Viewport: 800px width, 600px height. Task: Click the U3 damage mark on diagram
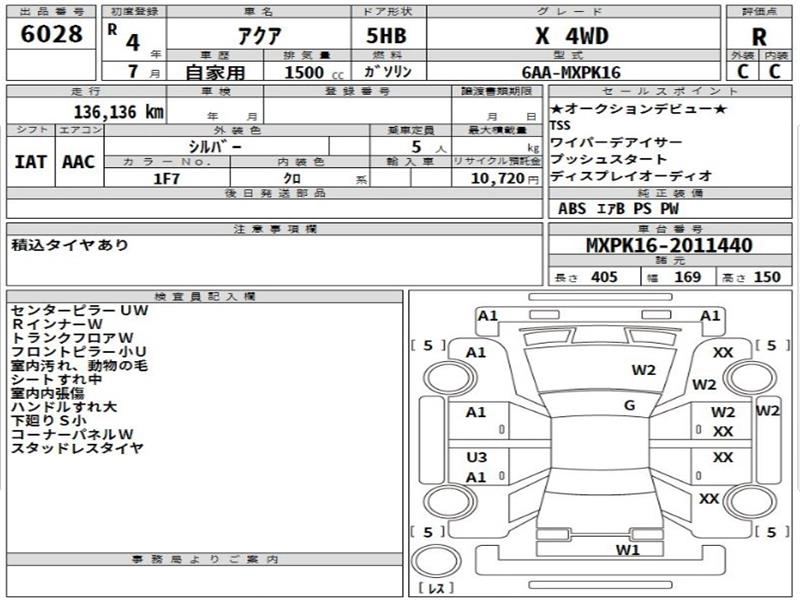coord(477,457)
